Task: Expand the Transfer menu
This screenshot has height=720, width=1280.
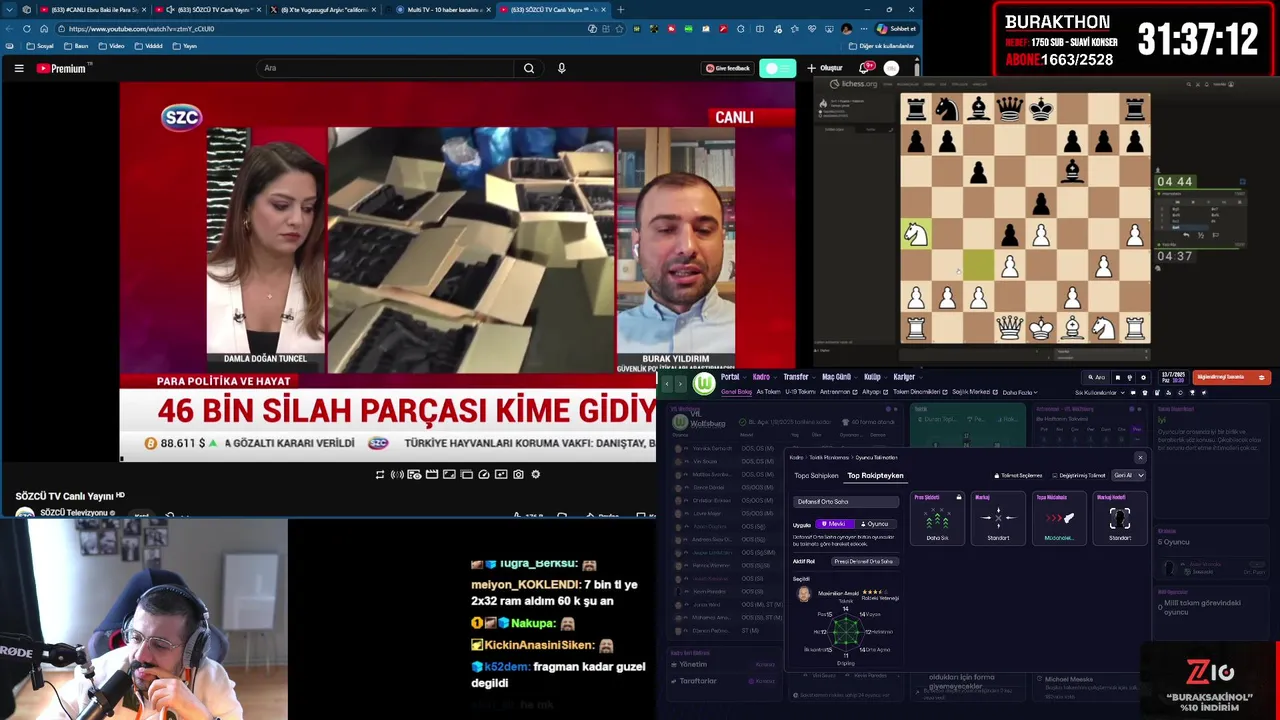Action: coord(798,377)
